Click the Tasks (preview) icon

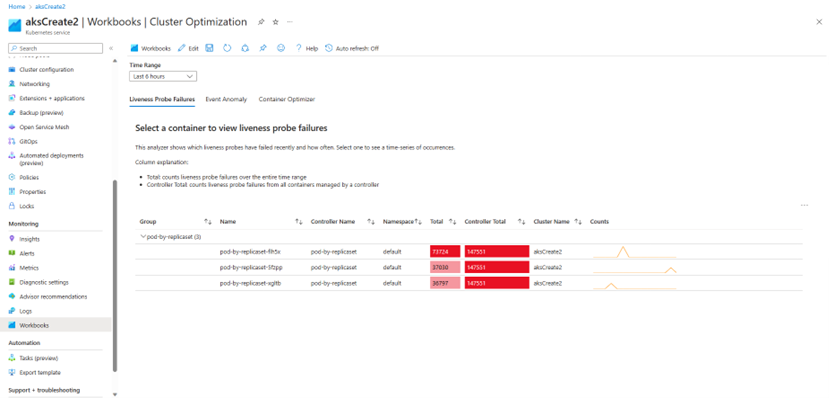12,358
